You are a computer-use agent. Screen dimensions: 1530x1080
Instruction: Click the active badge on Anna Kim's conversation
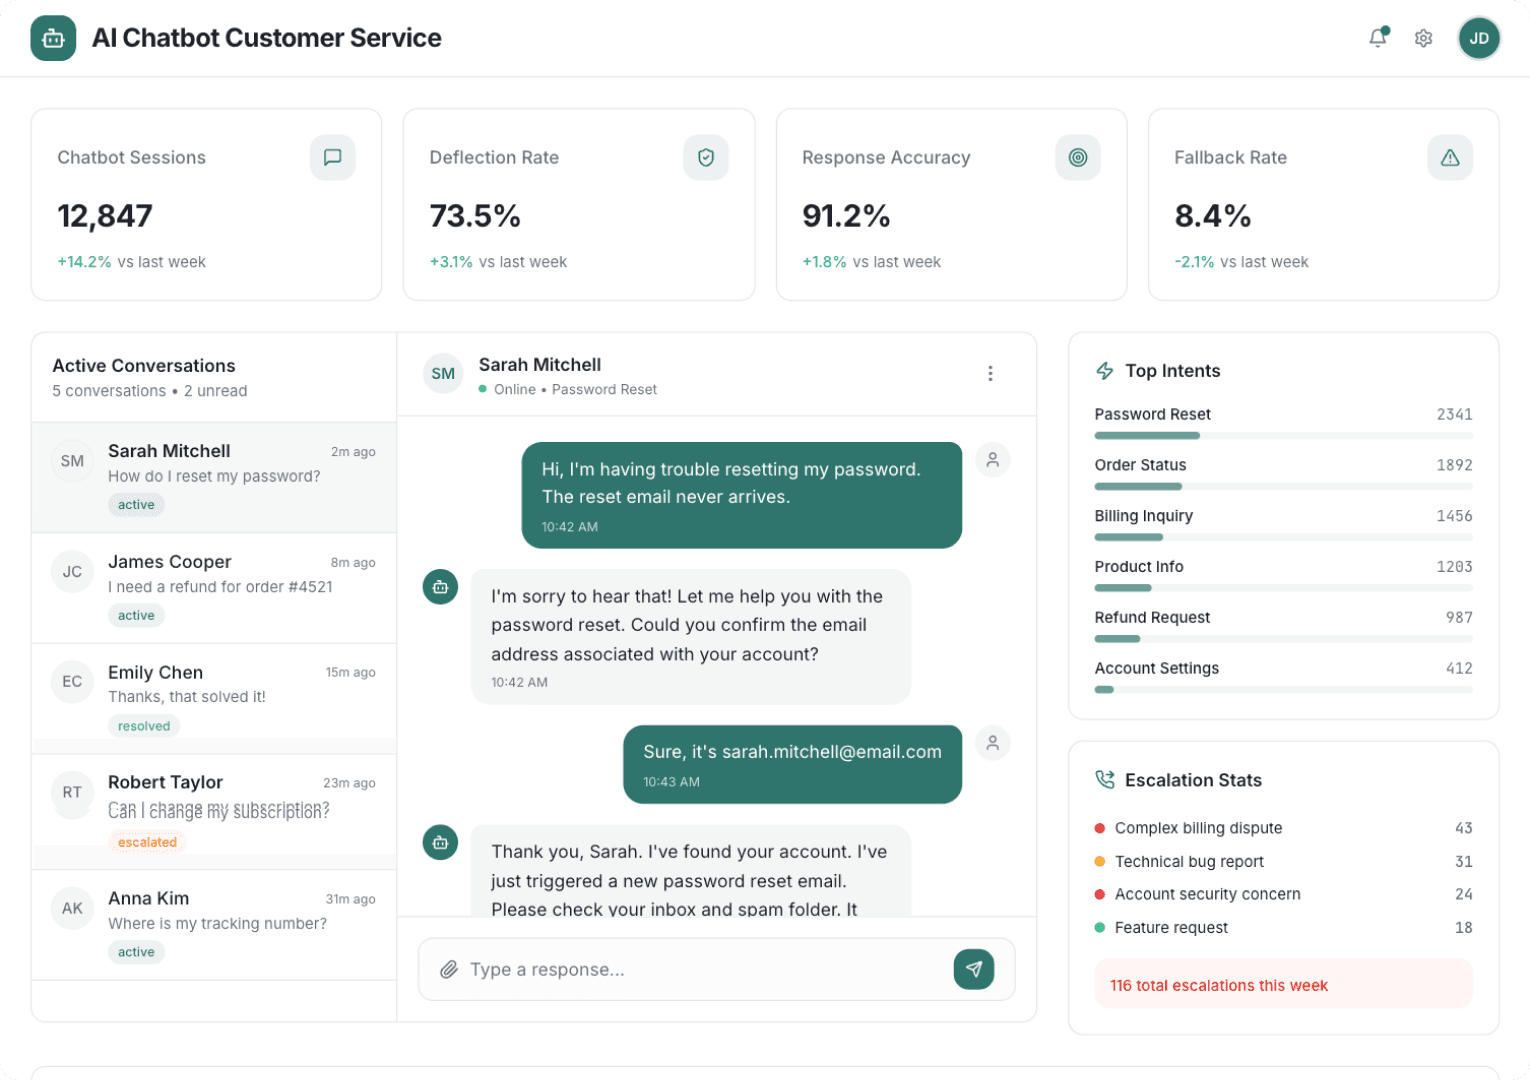coord(136,952)
